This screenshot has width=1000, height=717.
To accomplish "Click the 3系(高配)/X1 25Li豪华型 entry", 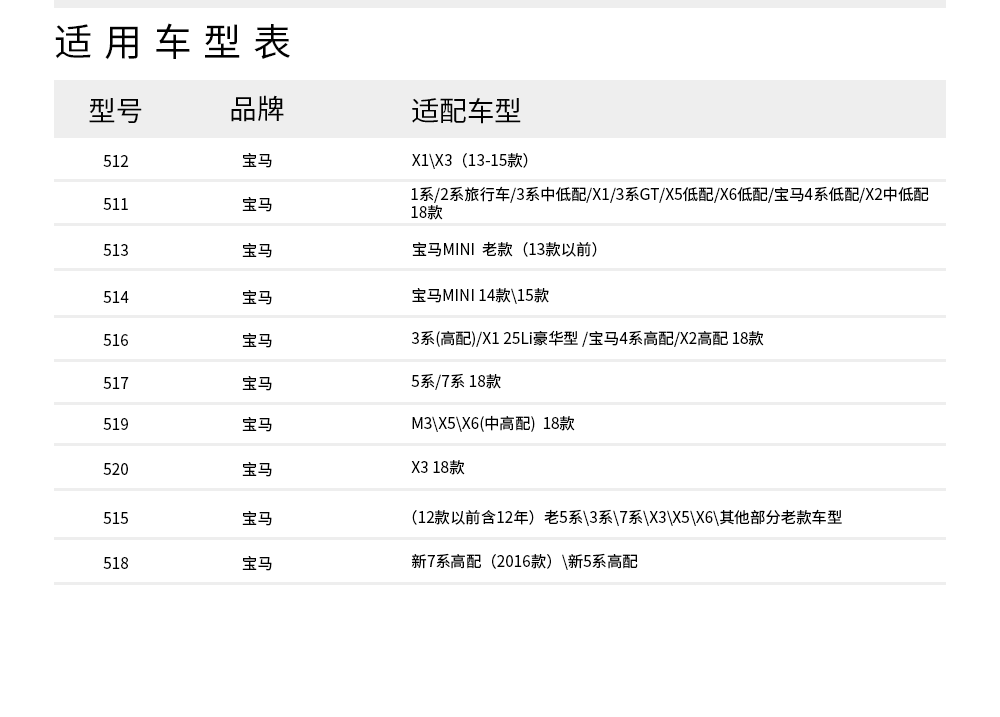I will pyautogui.click(x=587, y=339).
